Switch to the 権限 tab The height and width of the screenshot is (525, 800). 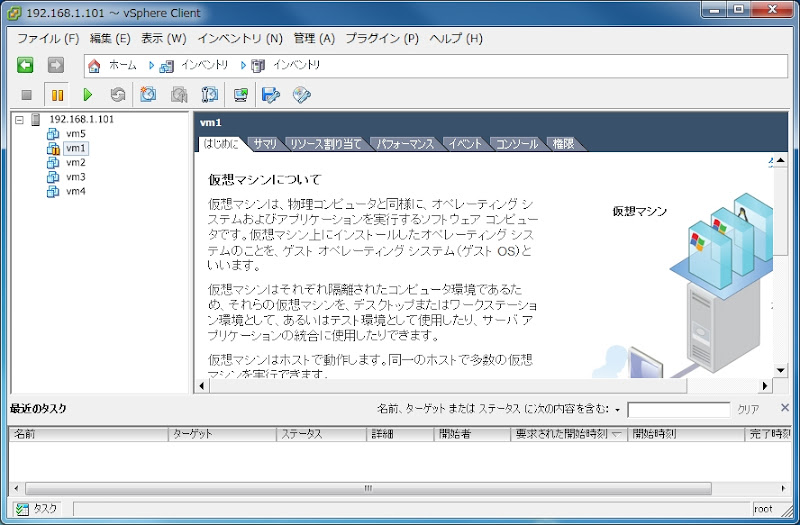click(564, 144)
